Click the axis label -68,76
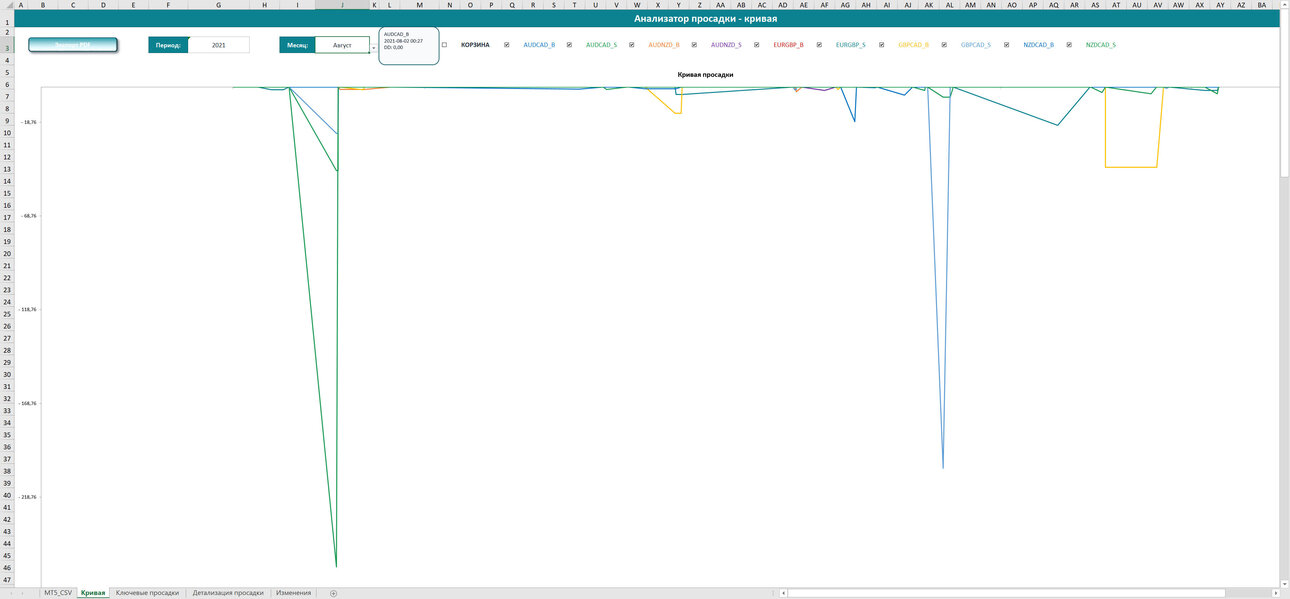 (27, 216)
